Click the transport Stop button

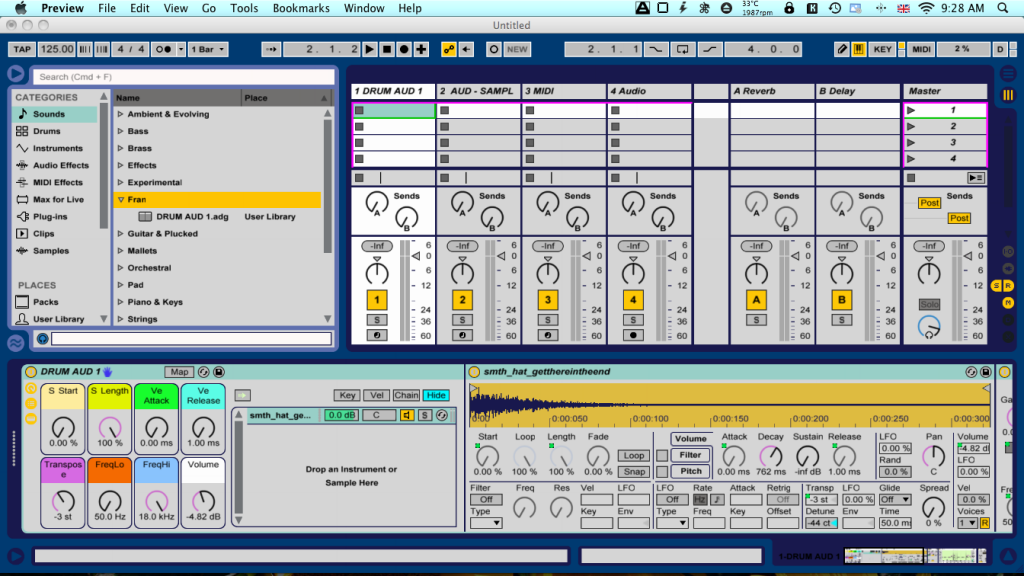[x=387, y=49]
